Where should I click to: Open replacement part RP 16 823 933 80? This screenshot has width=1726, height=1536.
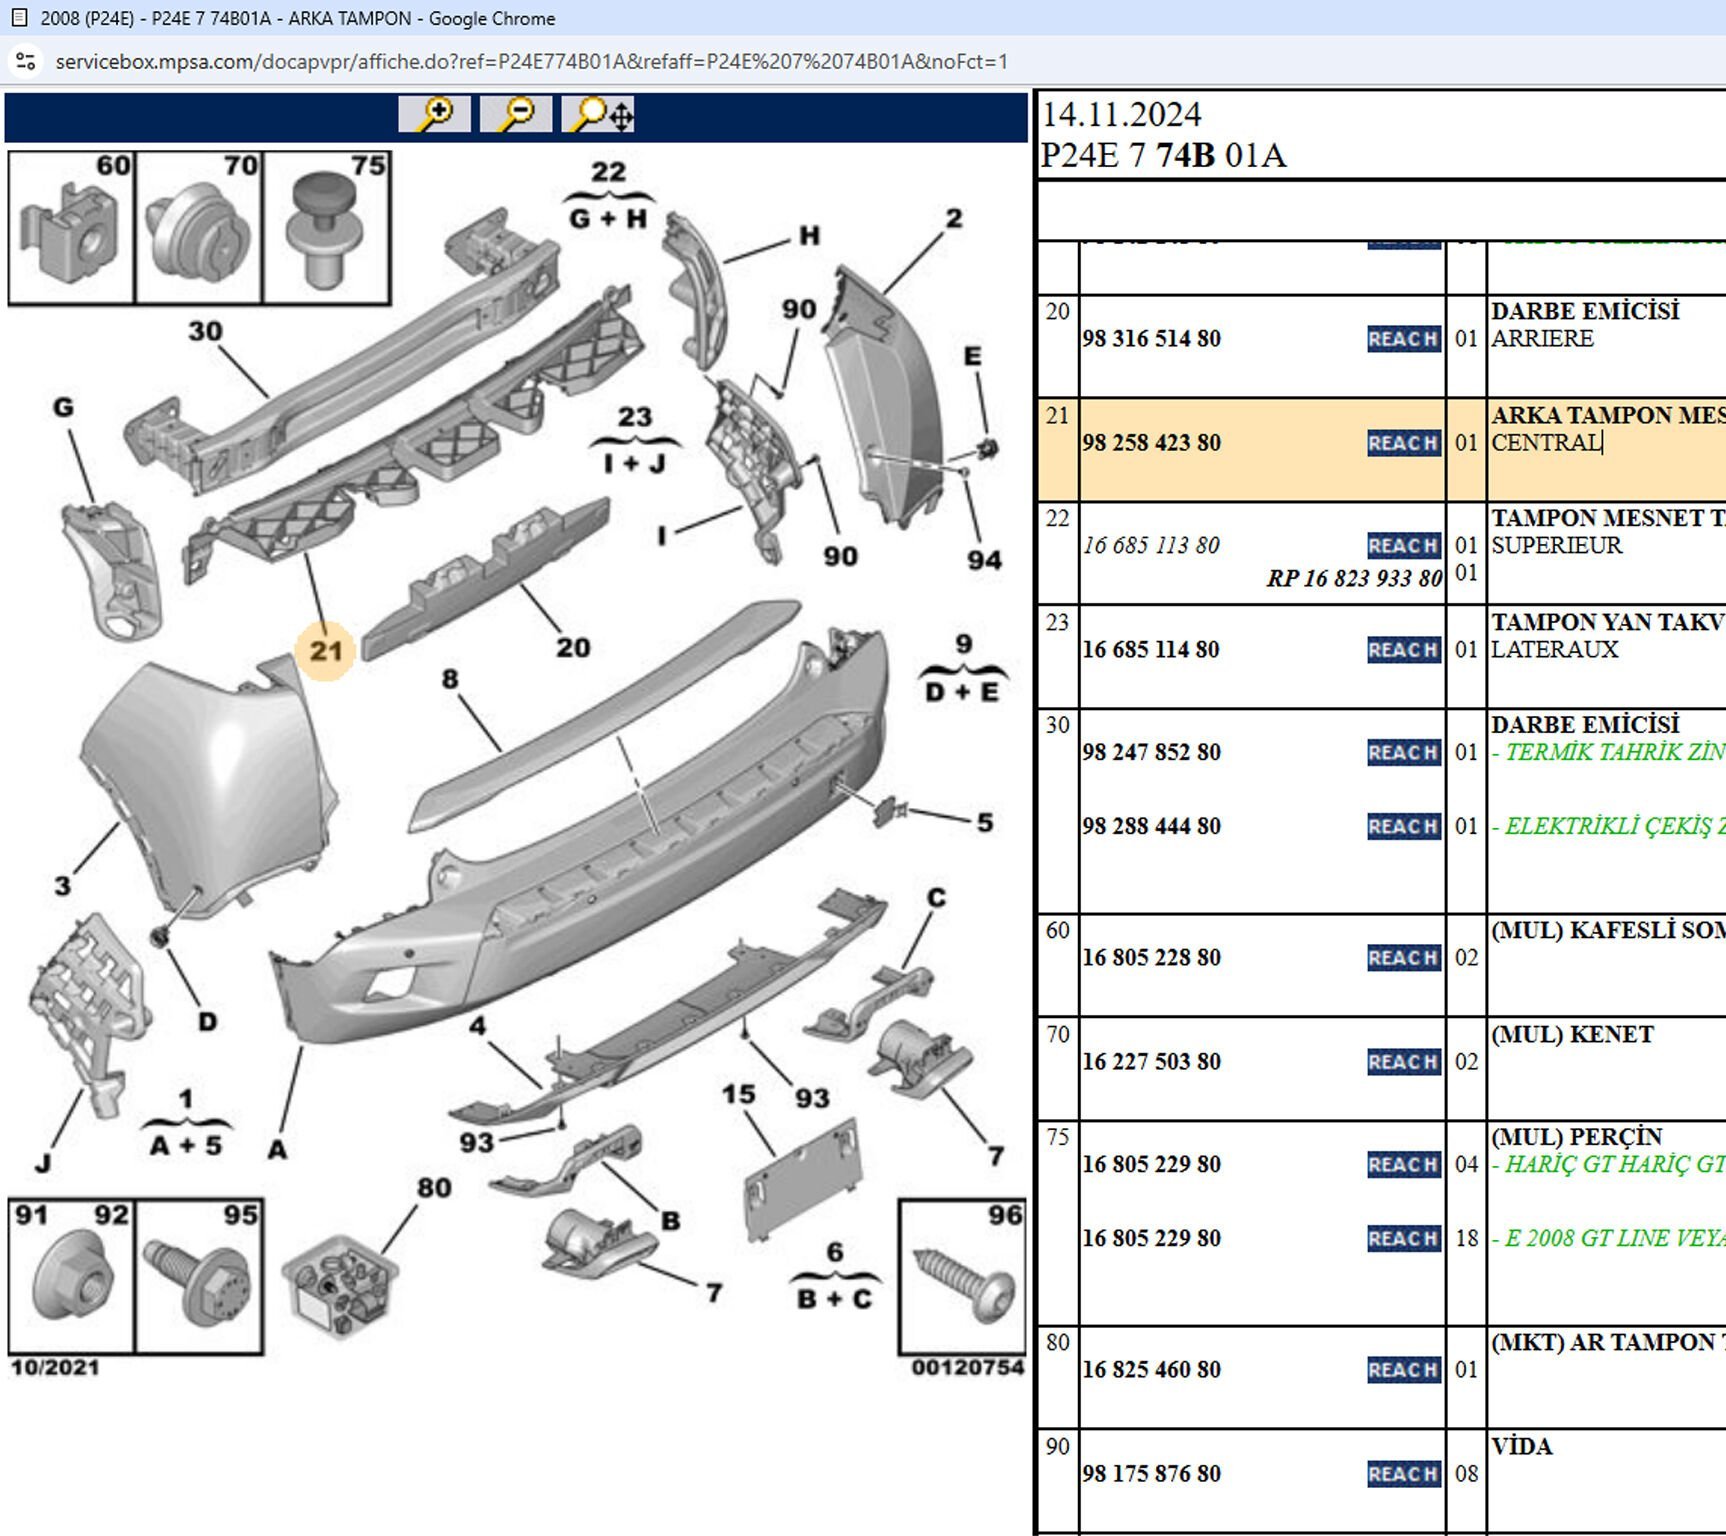[x=1354, y=579]
